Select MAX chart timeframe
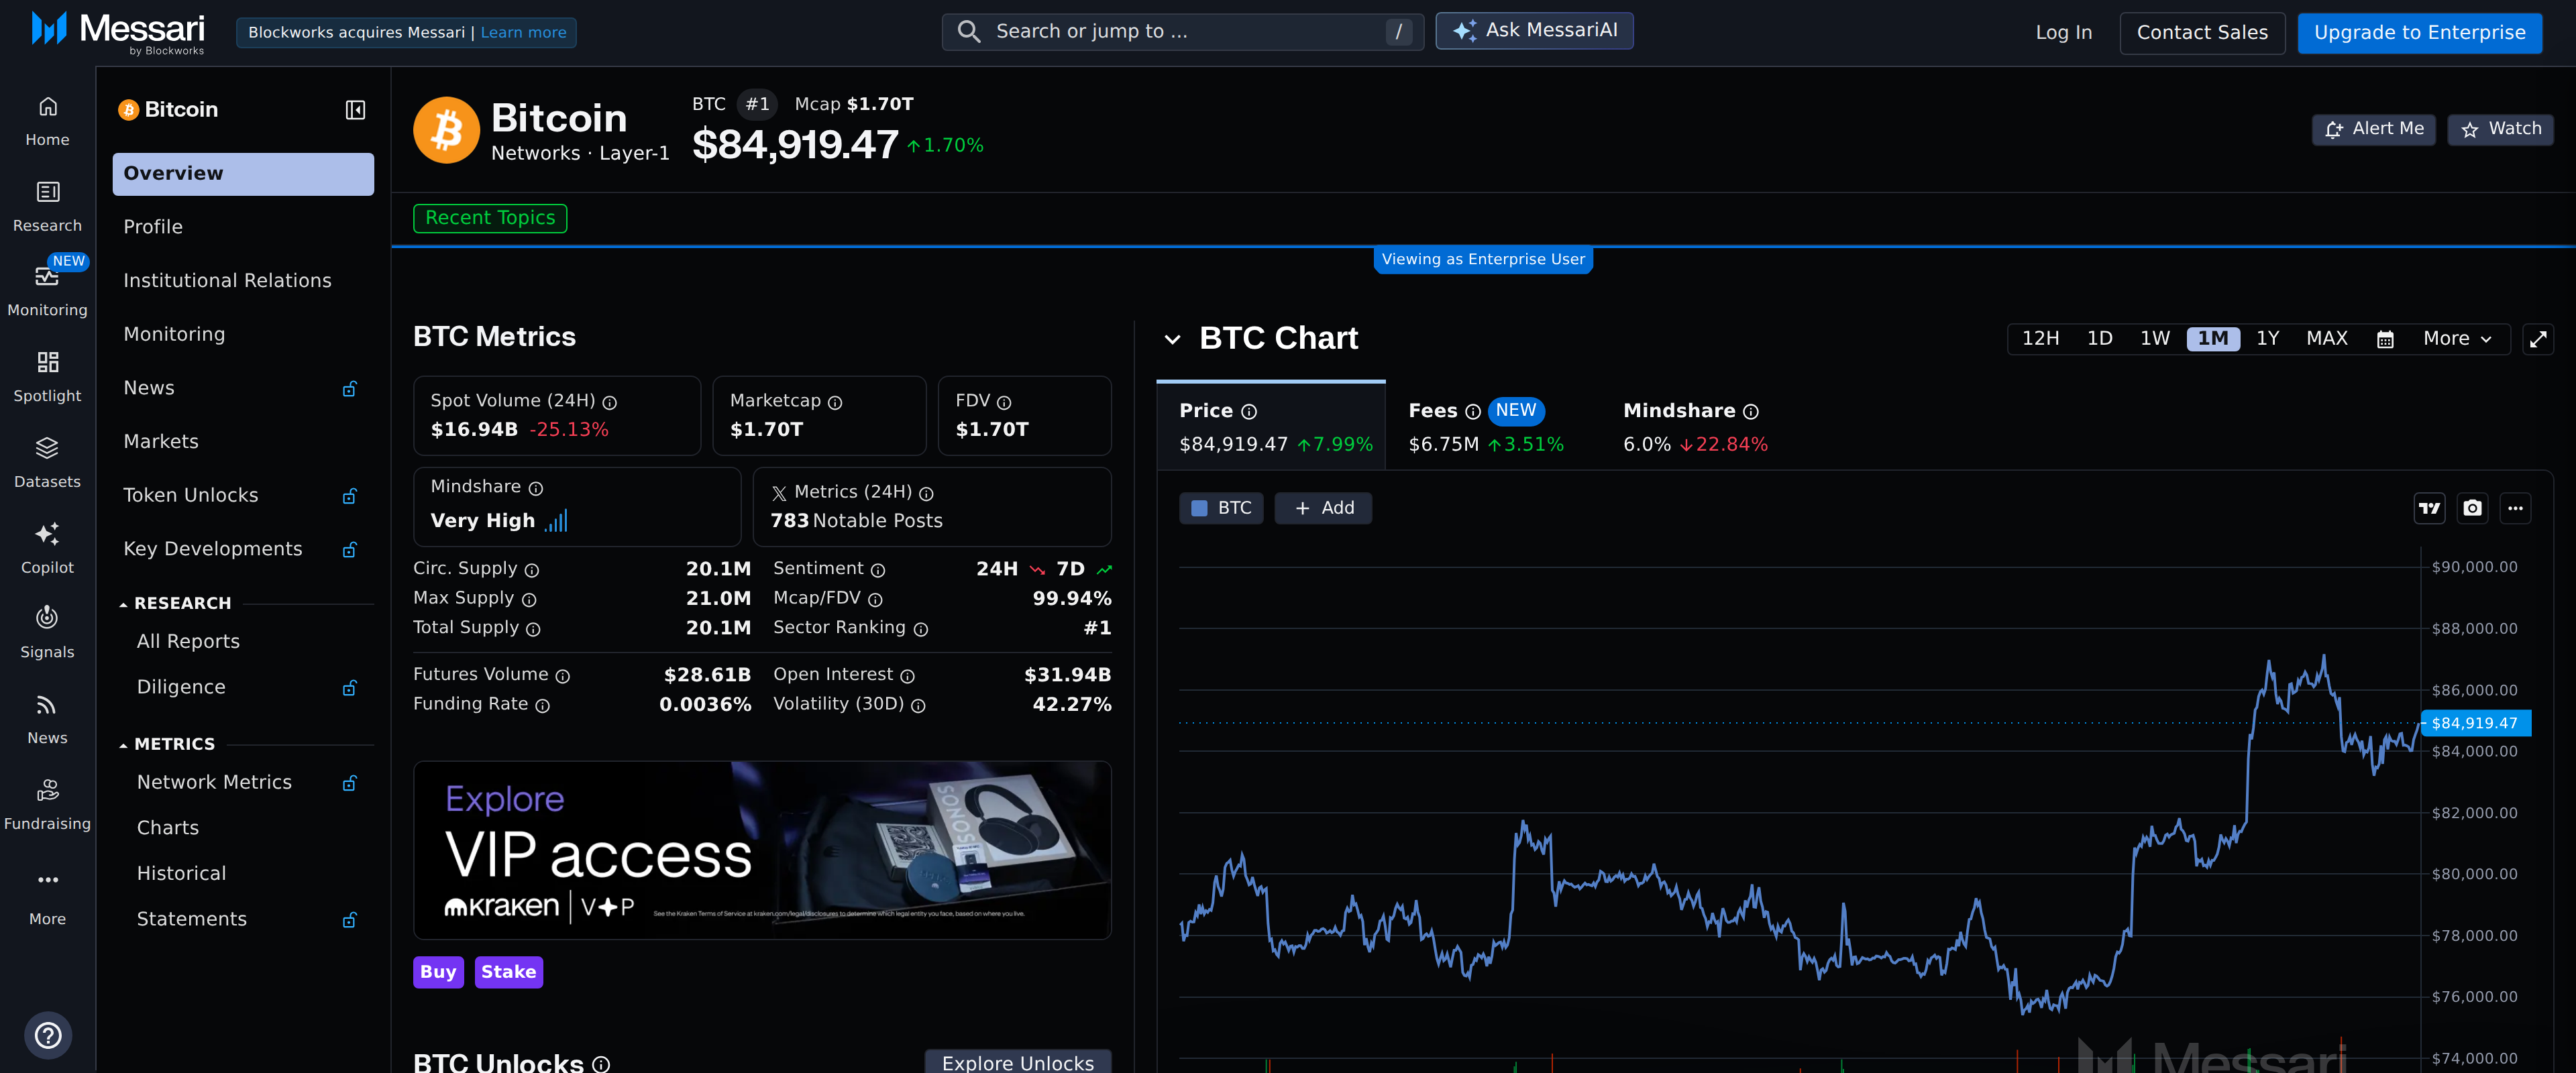 coord(2326,339)
